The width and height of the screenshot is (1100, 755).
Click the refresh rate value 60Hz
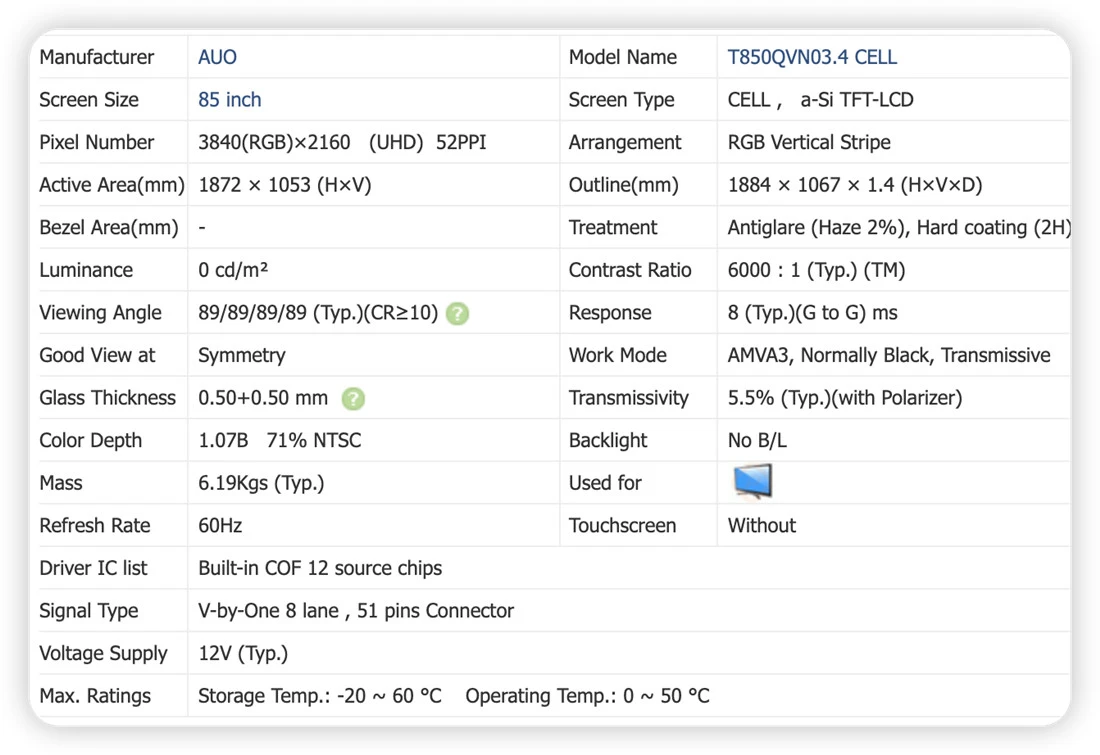coord(220,526)
